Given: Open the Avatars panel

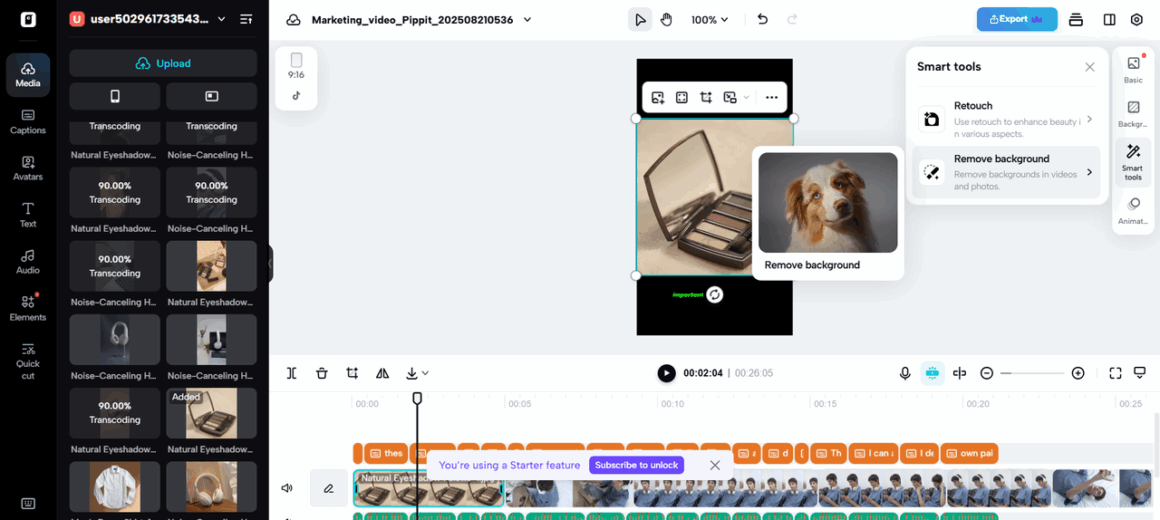Looking at the screenshot, I should (27, 168).
